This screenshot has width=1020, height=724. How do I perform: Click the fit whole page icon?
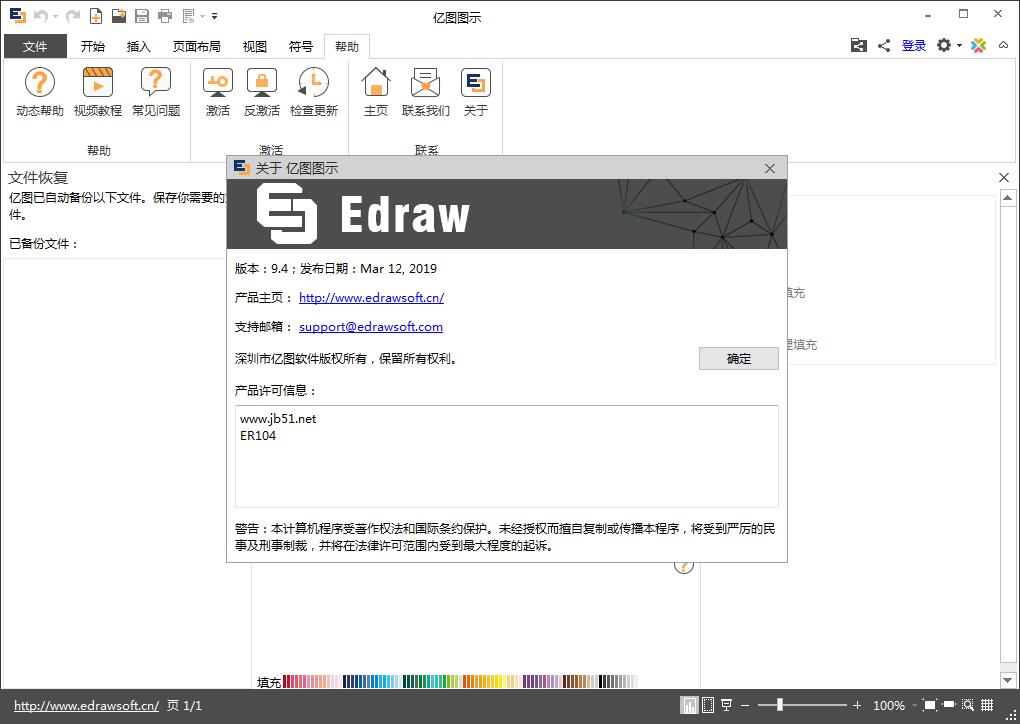(x=930, y=705)
